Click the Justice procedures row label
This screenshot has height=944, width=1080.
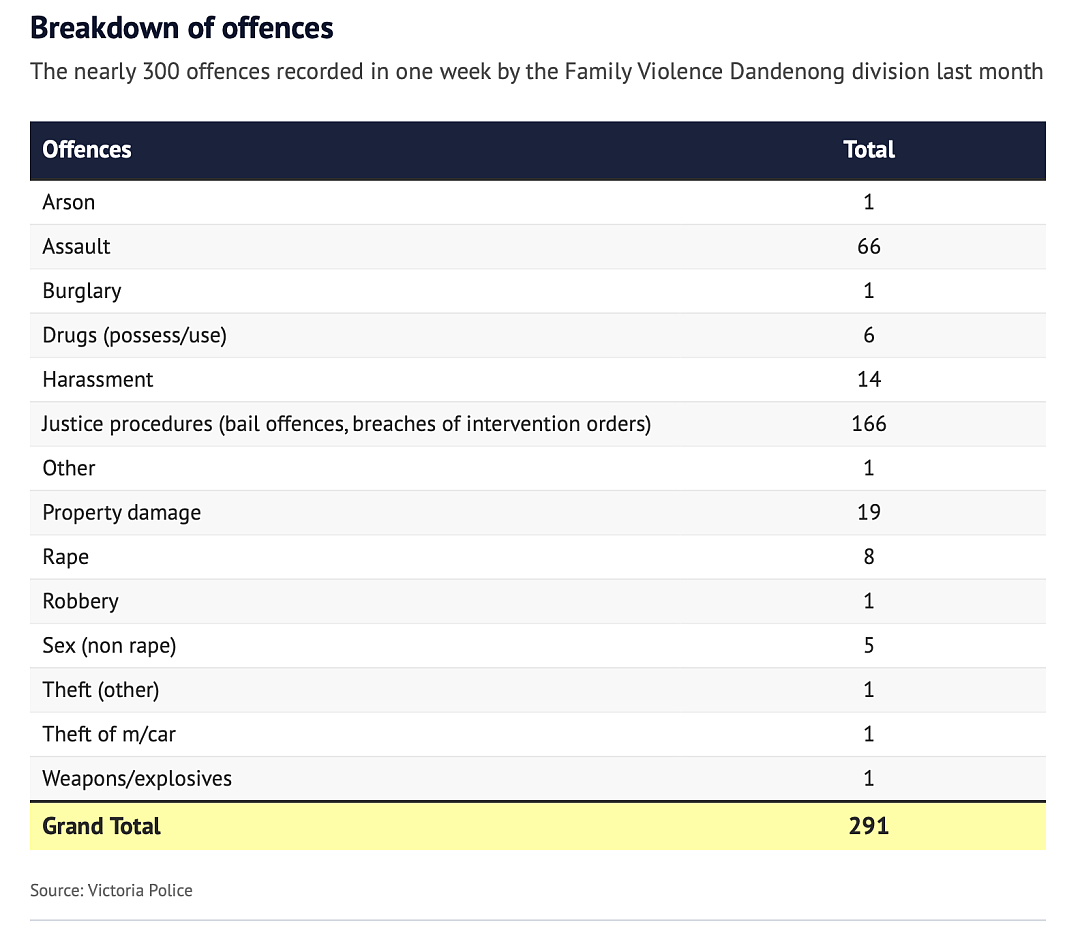[x=346, y=424]
